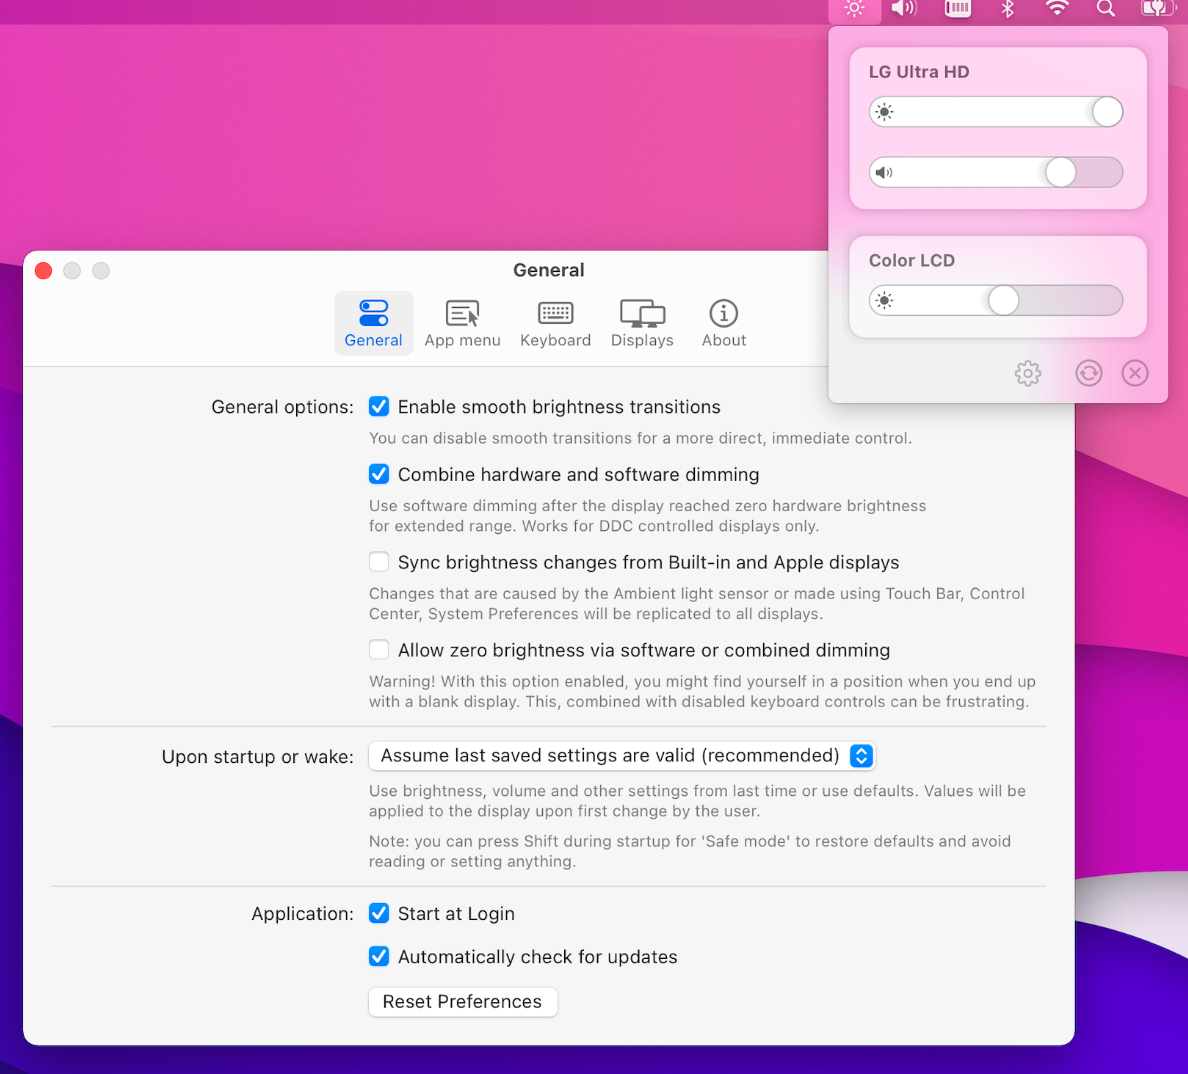Image resolution: width=1188 pixels, height=1074 pixels.
Task: Open Bluetooth menu bar icon
Action: (x=1007, y=9)
